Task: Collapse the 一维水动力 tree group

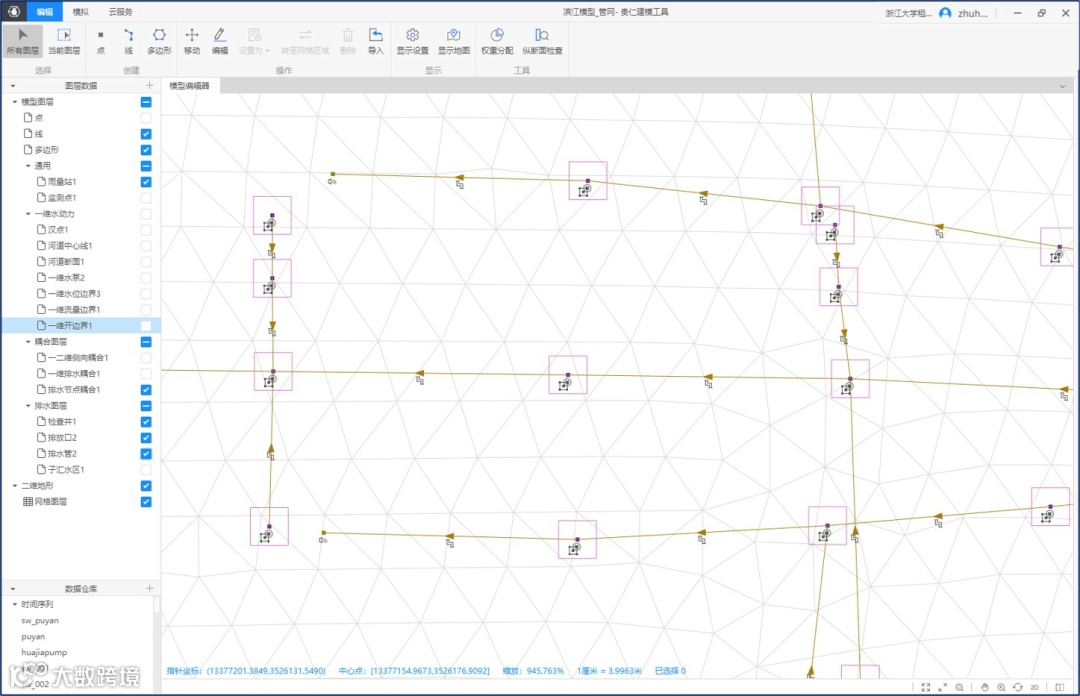Action: (28, 214)
